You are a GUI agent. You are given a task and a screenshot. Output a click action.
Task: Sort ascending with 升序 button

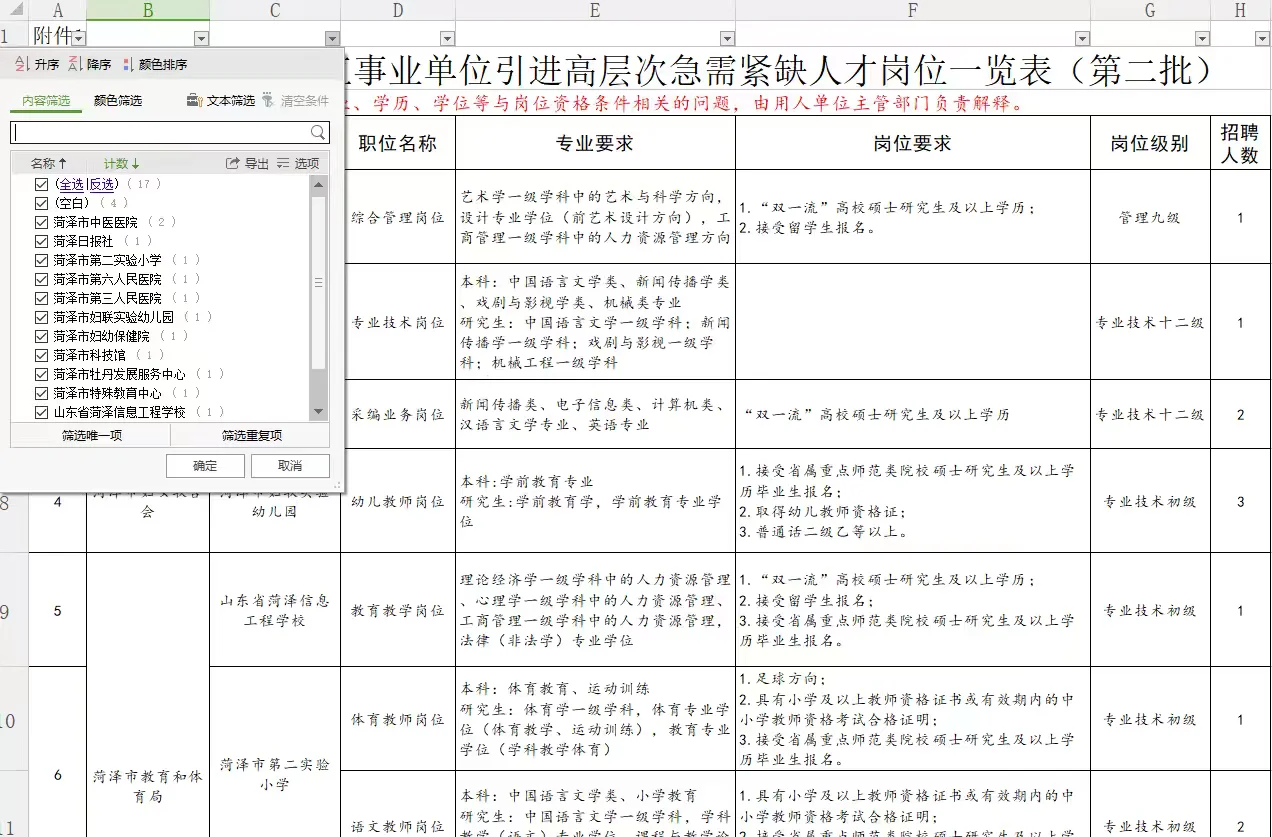click(37, 64)
